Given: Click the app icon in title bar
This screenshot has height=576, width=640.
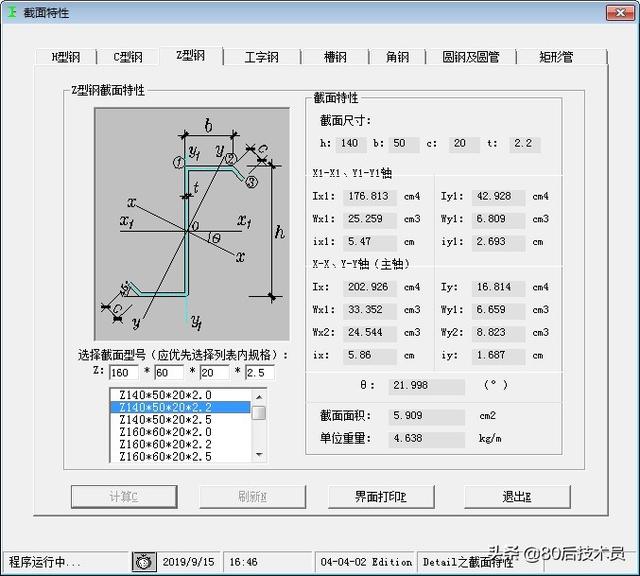Looking at the screenshot, I should (x=12, y=12).
